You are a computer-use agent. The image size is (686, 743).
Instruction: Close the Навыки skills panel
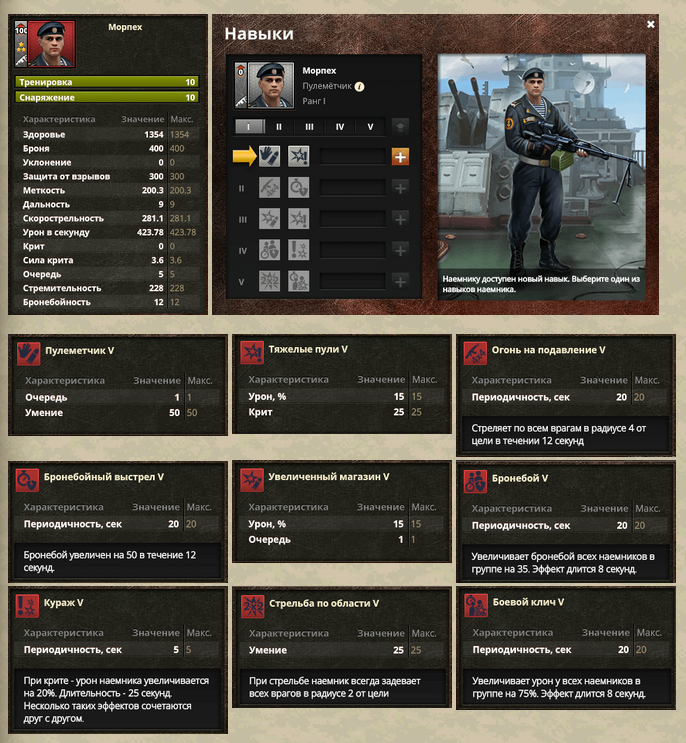(x=650, y=24)
